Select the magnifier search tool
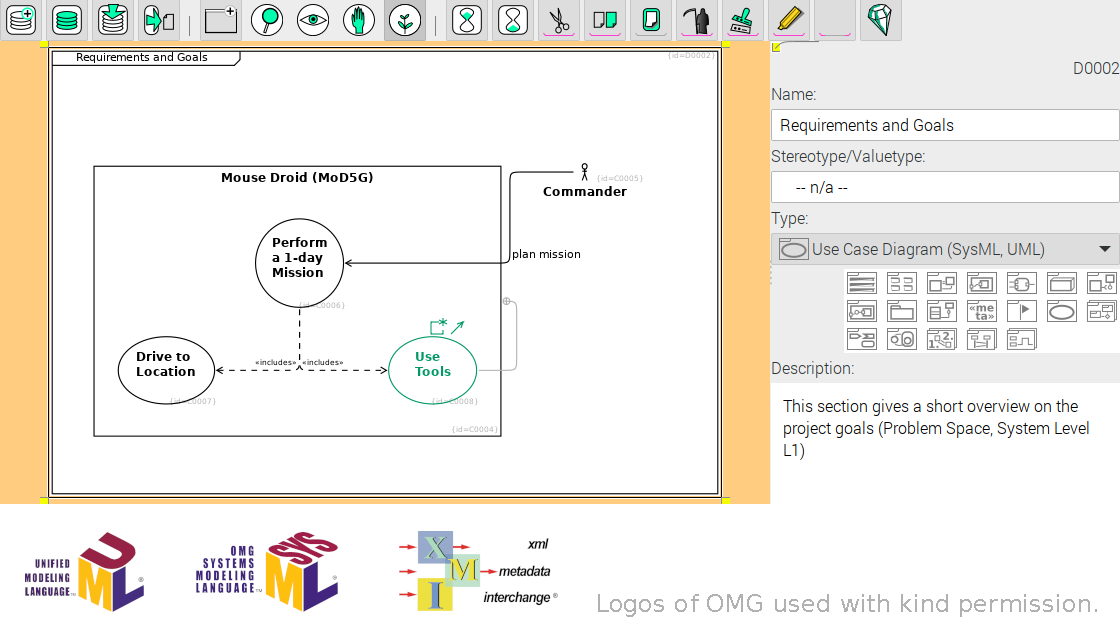 pyautogui.click(x=266, y=19)
